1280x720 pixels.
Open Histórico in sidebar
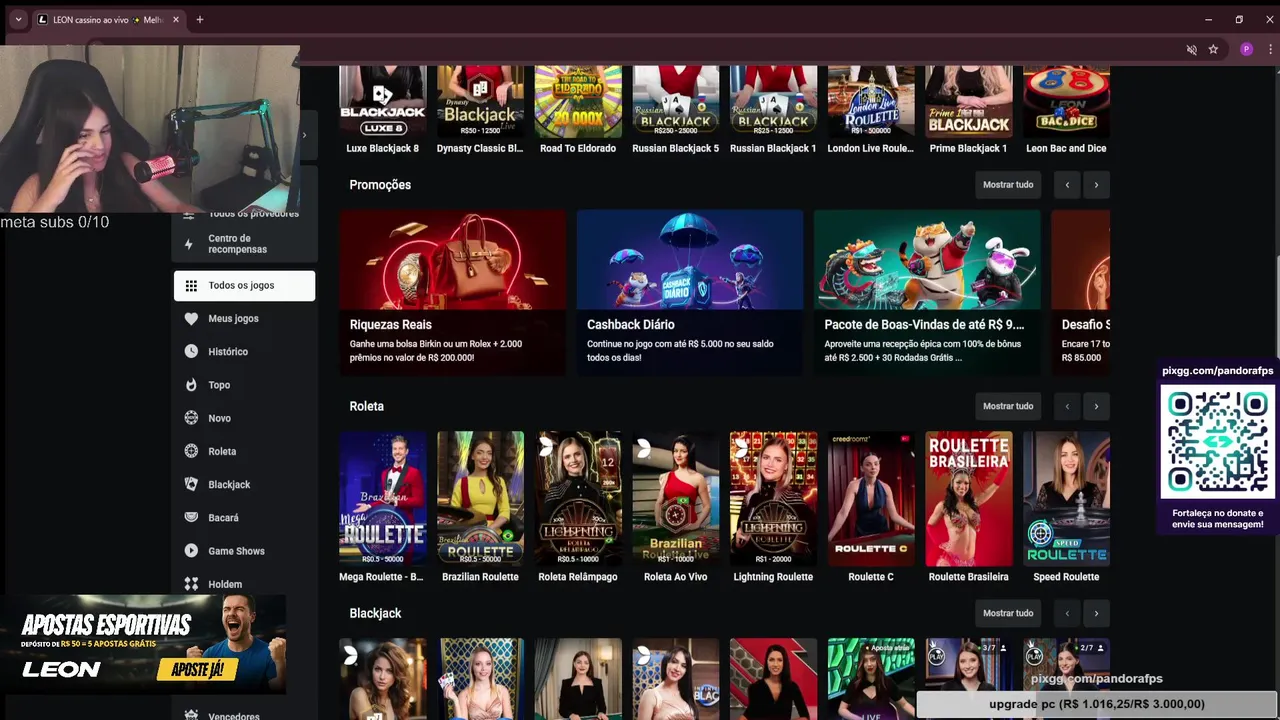click(x=244, y=352)
